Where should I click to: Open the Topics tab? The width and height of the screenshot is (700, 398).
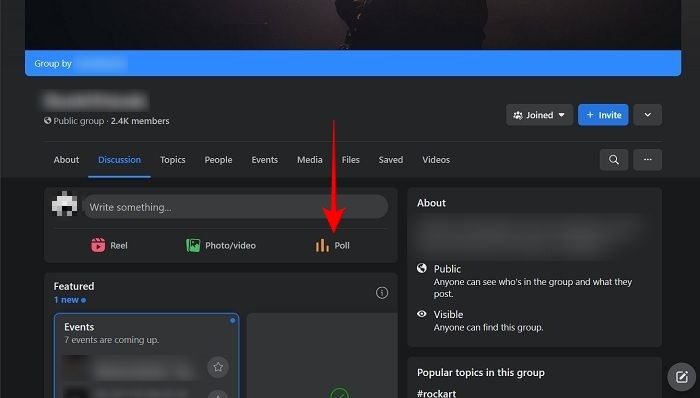coord(173,160)
